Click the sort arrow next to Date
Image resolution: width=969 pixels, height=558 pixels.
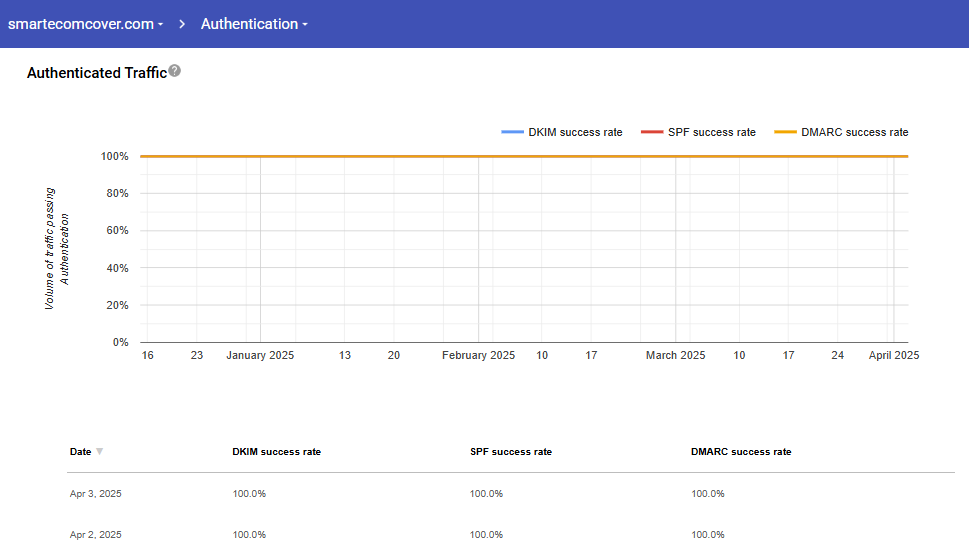(x=99, y=452)
